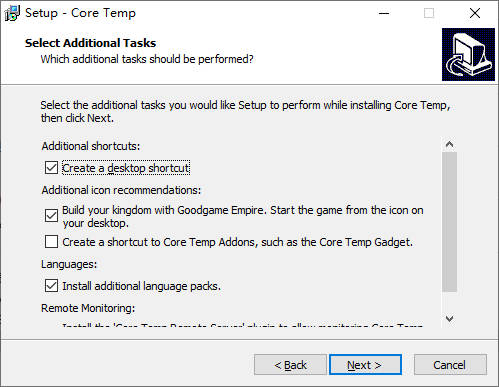The width and height of the screenshot is (499, 387).
Task: Click the scroll down arrow in tasks list
Action: [449, 319]
